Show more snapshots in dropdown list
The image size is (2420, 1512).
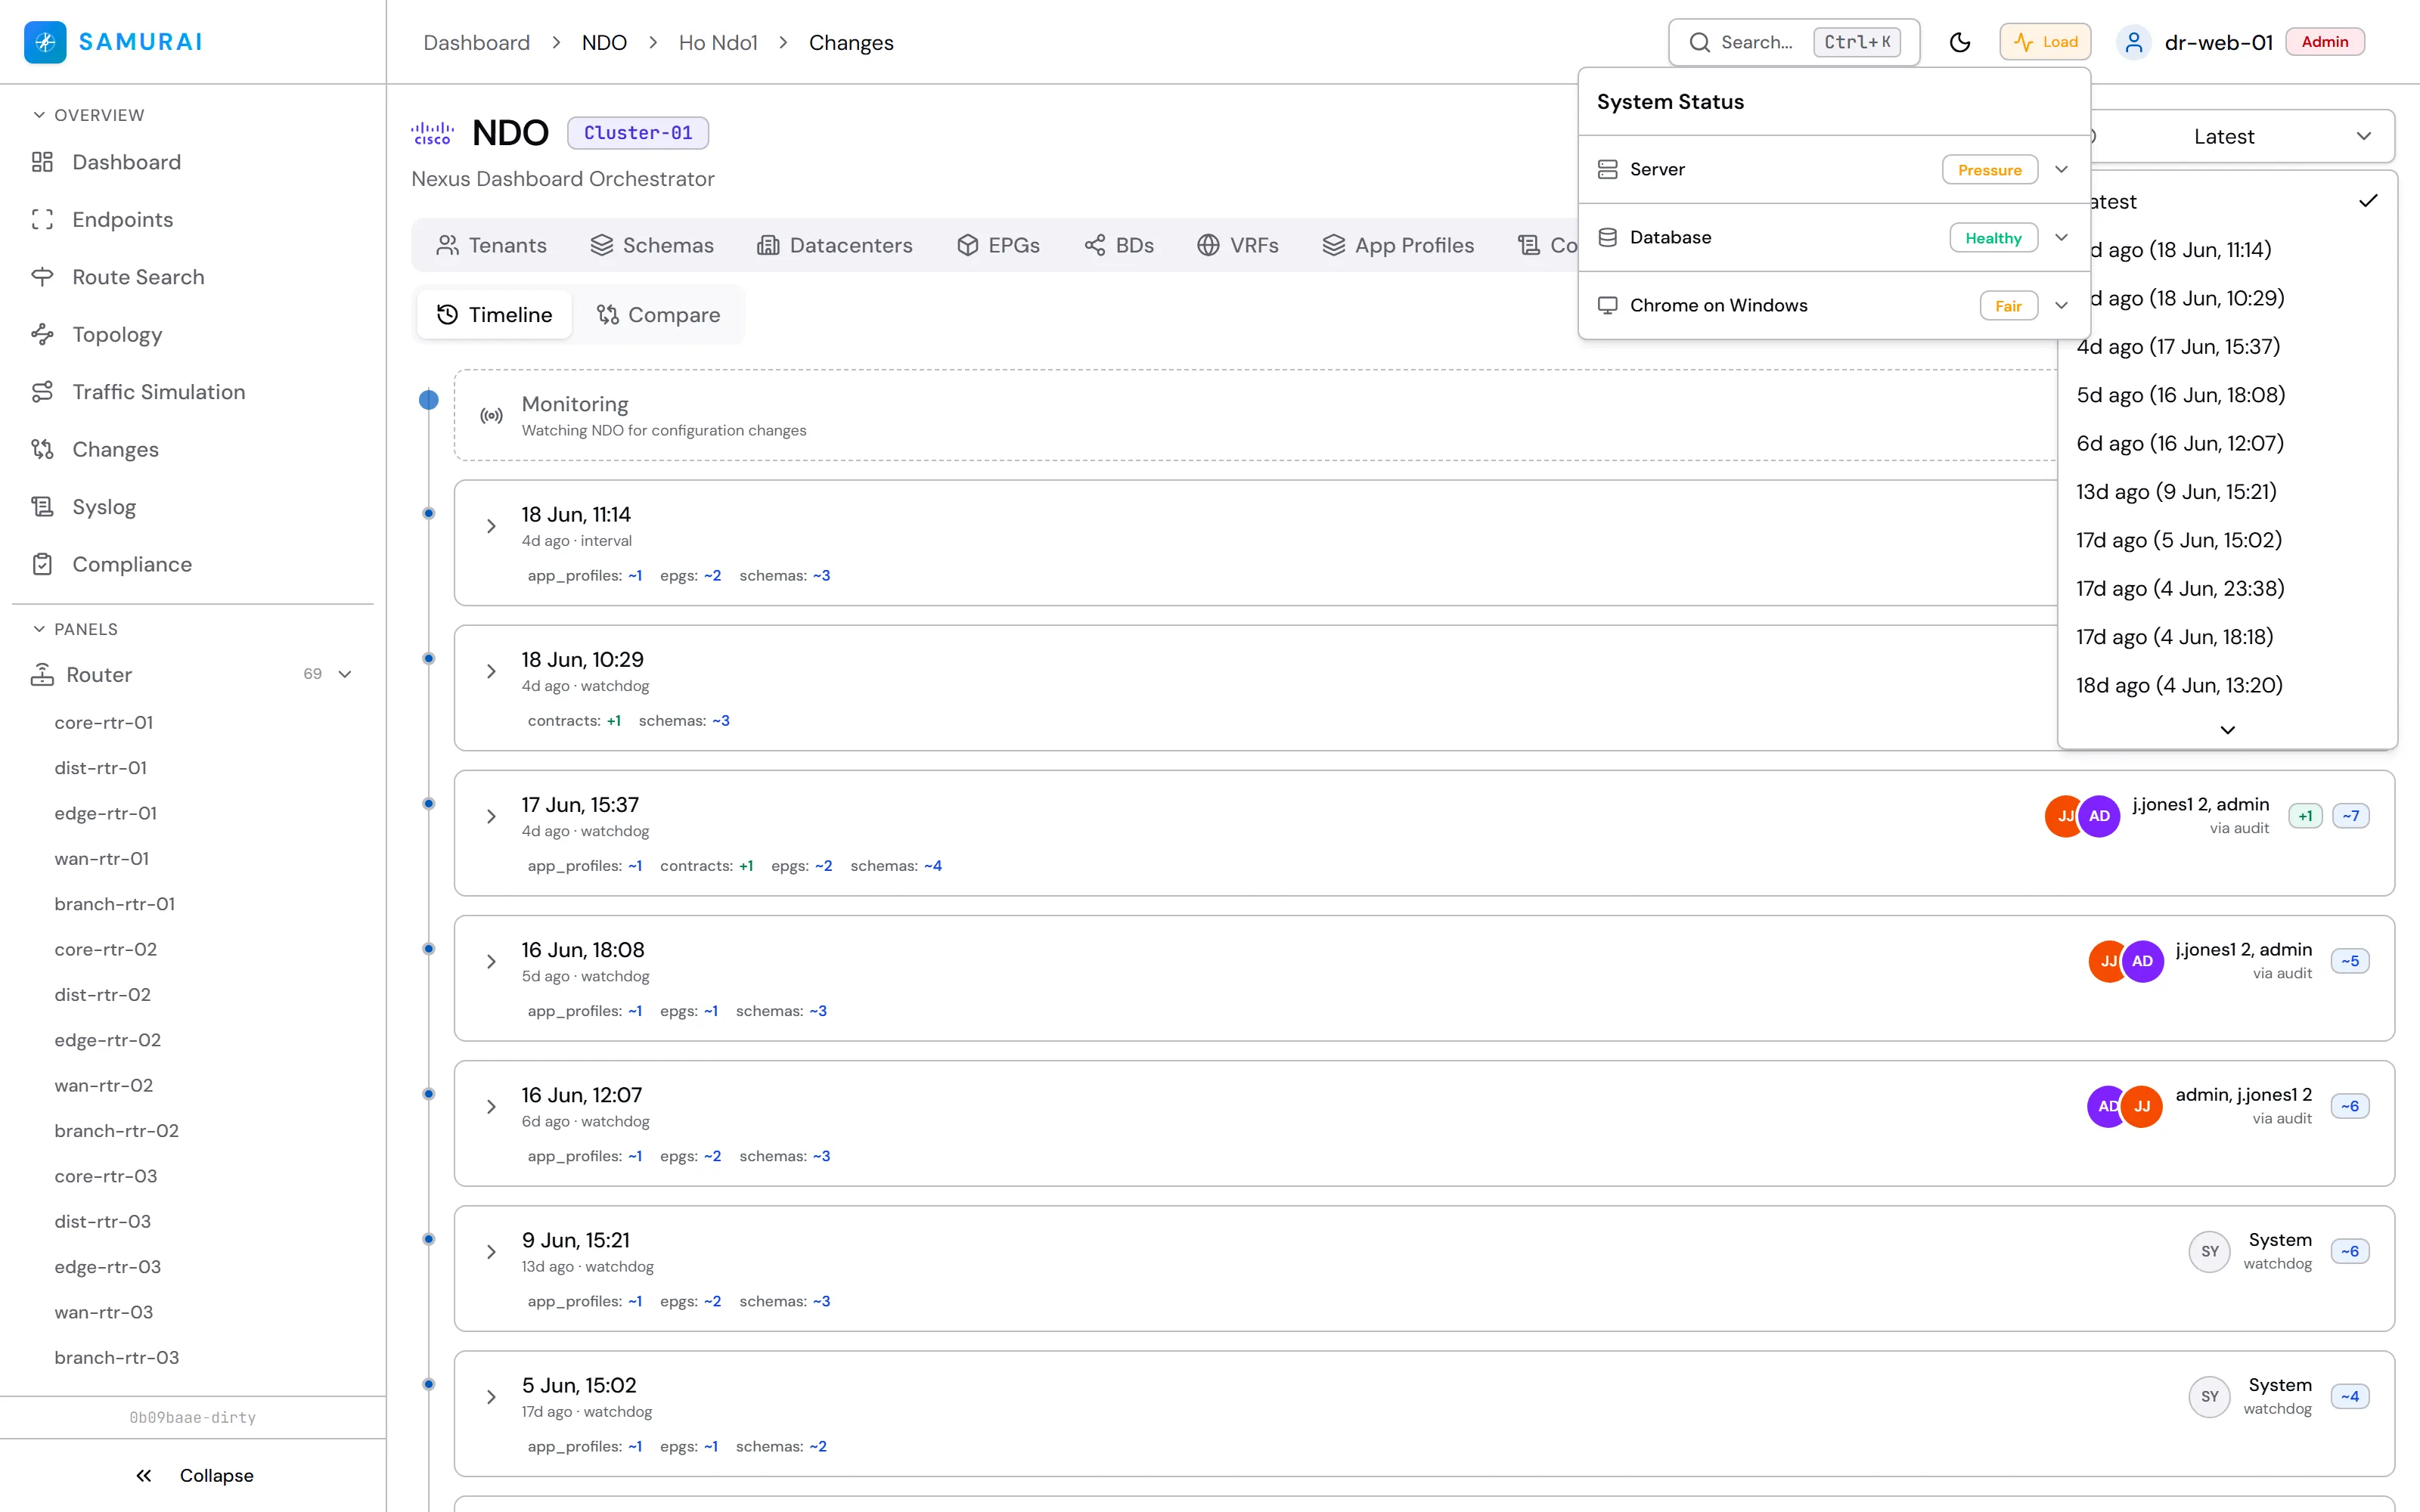click(2227, 730)
